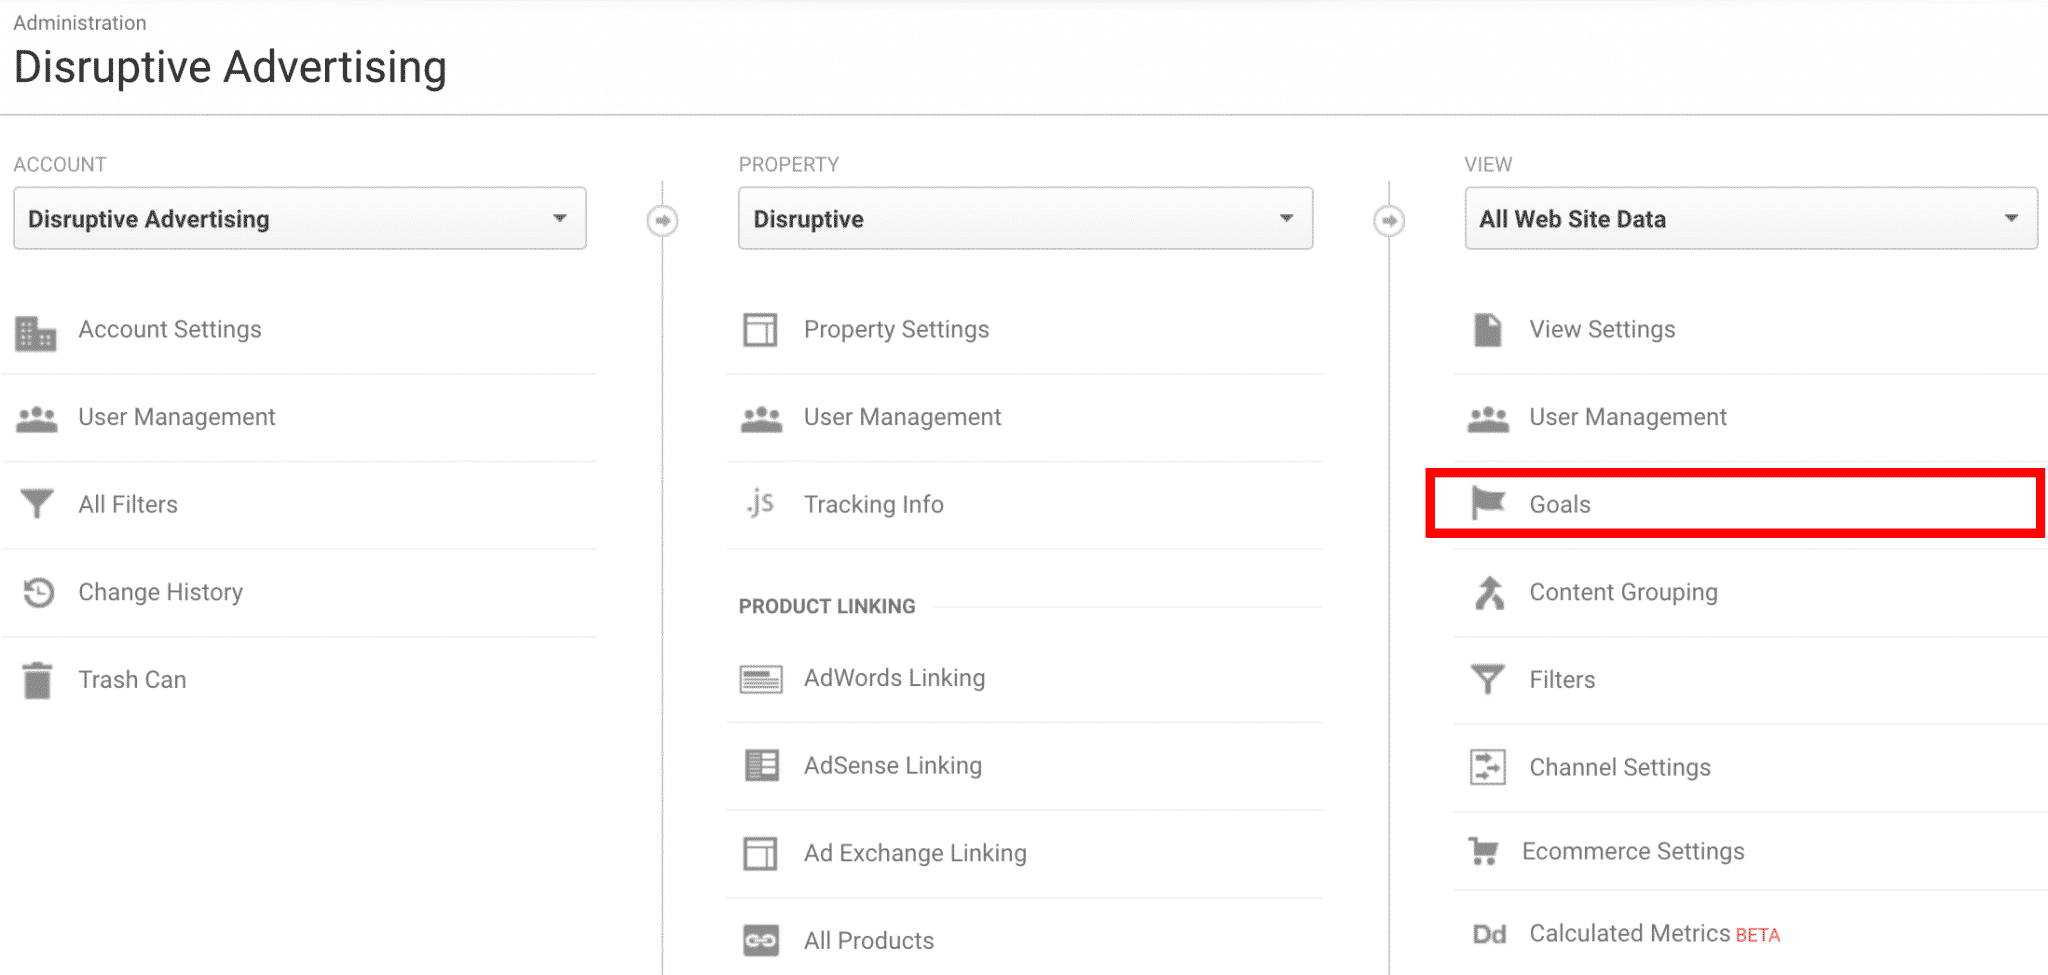This screenshot has width=2048, height=975.
Task: Click the All Products link icon
Action: pos(761,941)
